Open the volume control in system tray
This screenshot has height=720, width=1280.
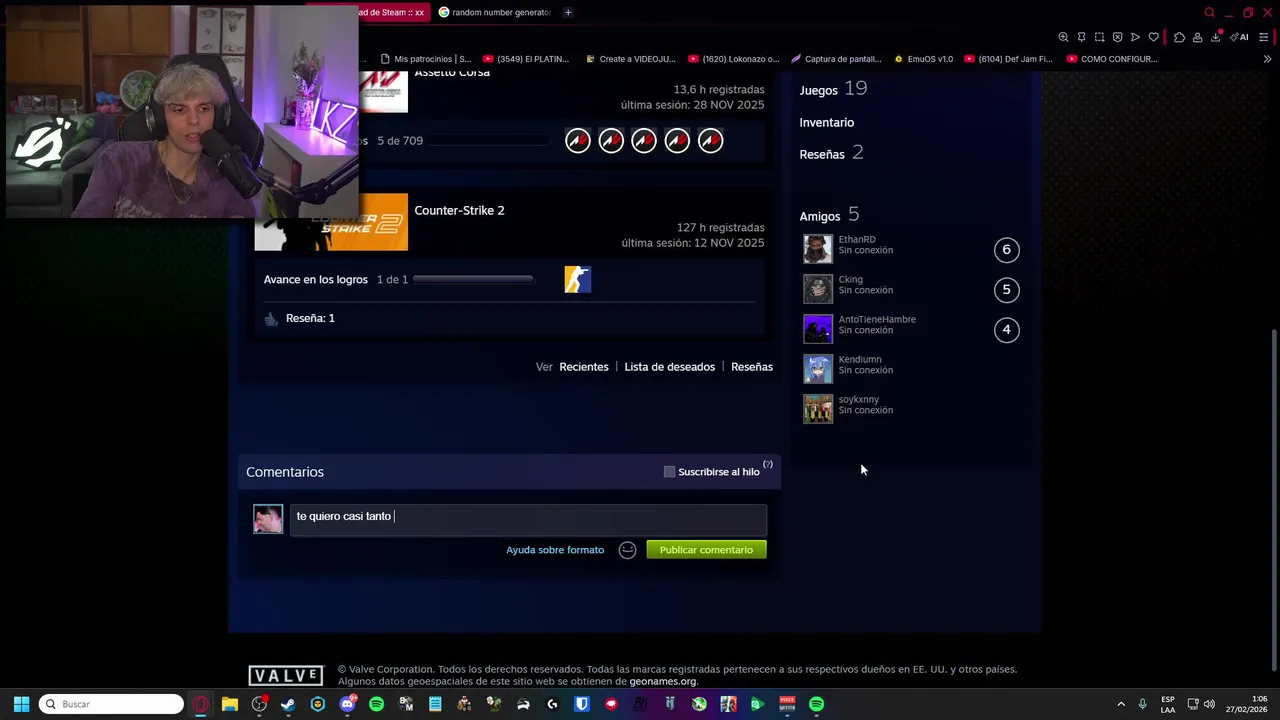click(1209, 704)
